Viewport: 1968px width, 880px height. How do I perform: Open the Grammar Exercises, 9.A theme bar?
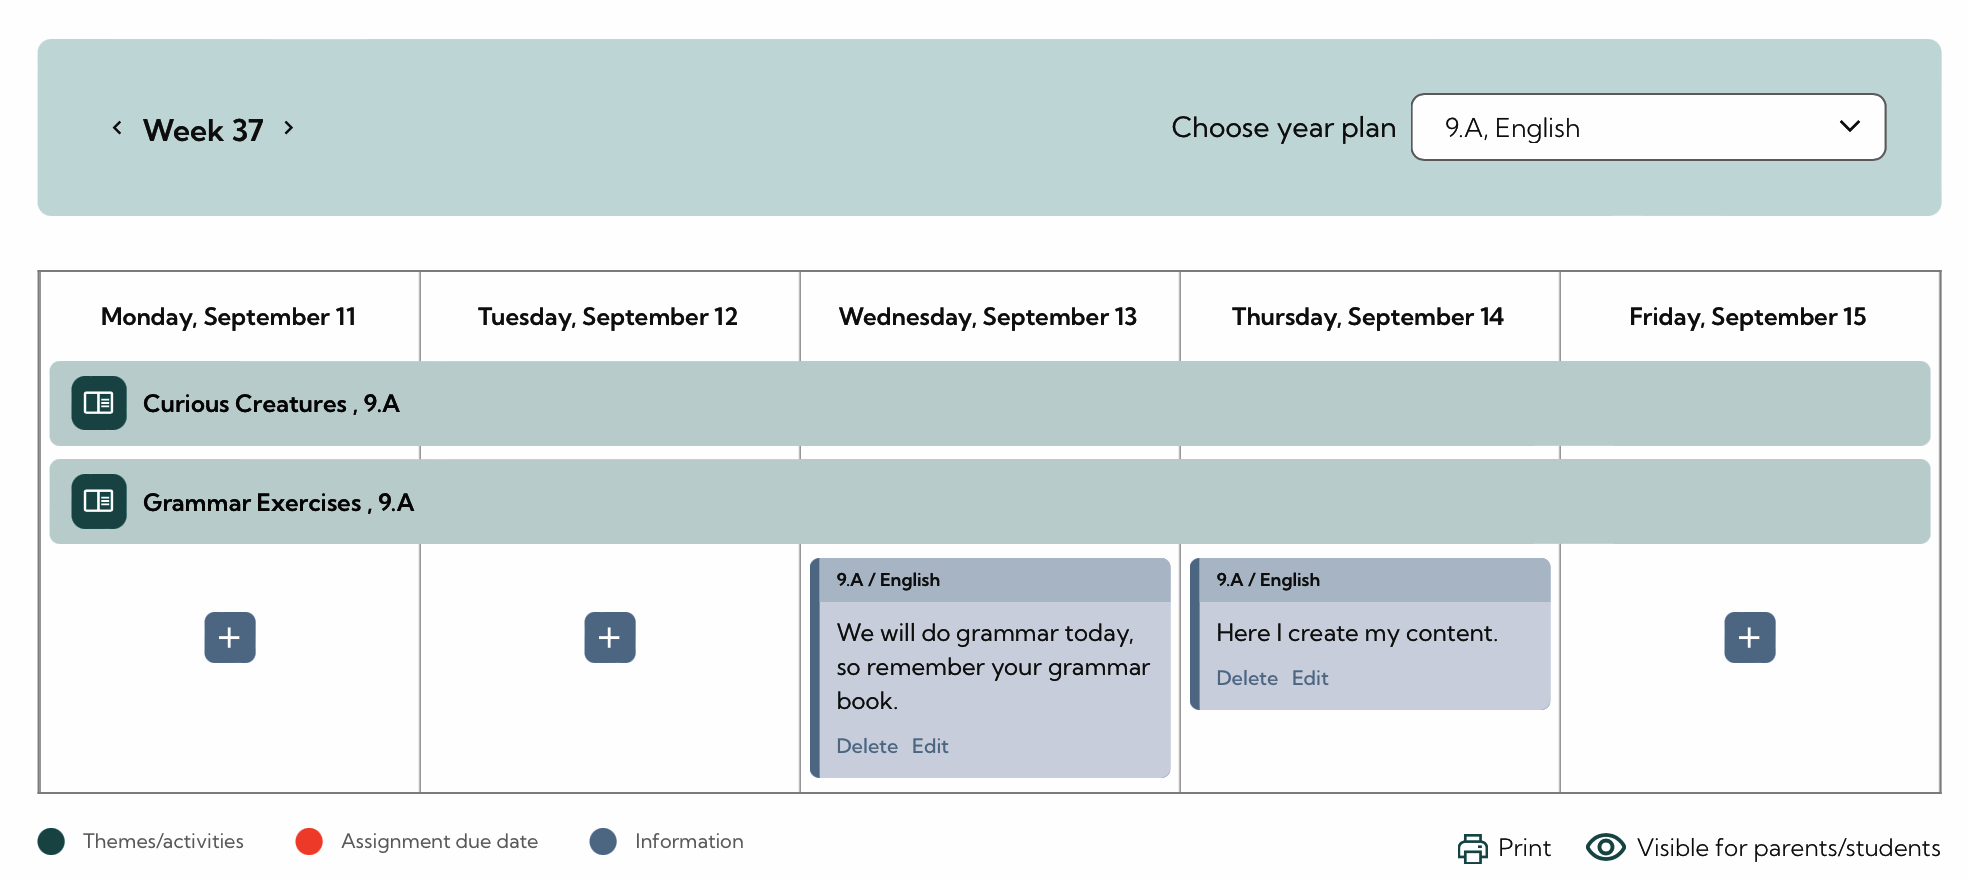point(278,502)
